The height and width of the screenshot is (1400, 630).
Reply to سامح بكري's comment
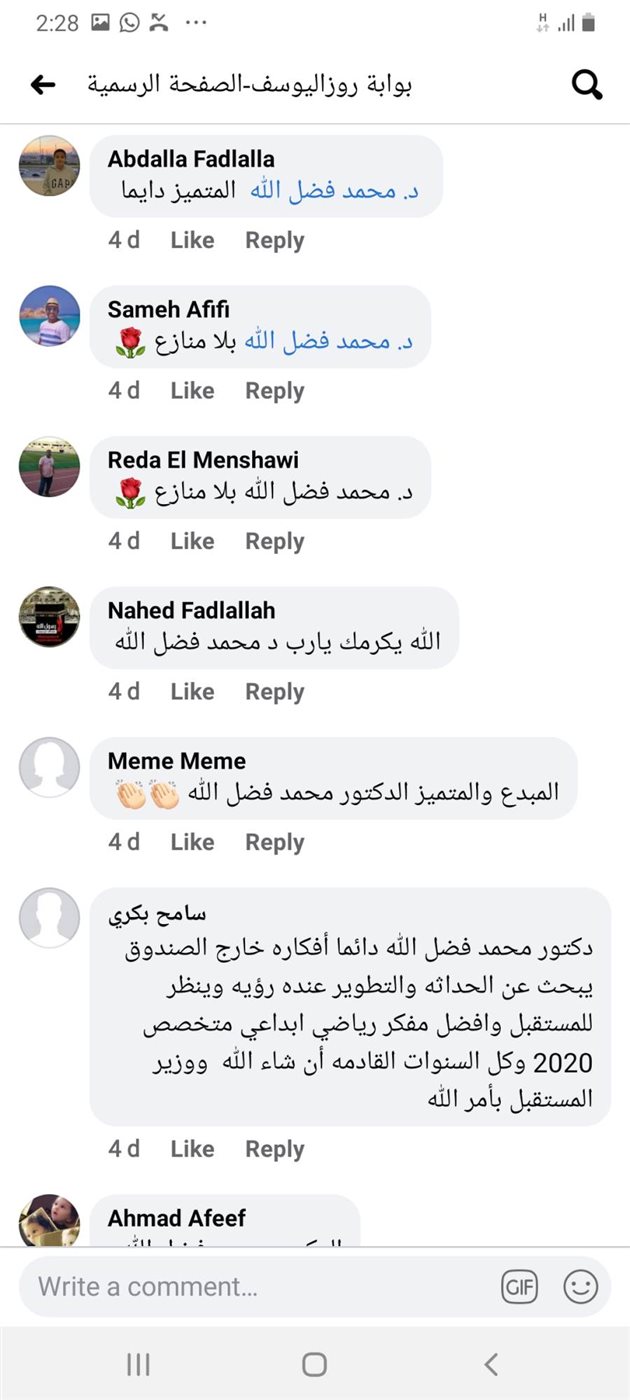[274, 1150]
